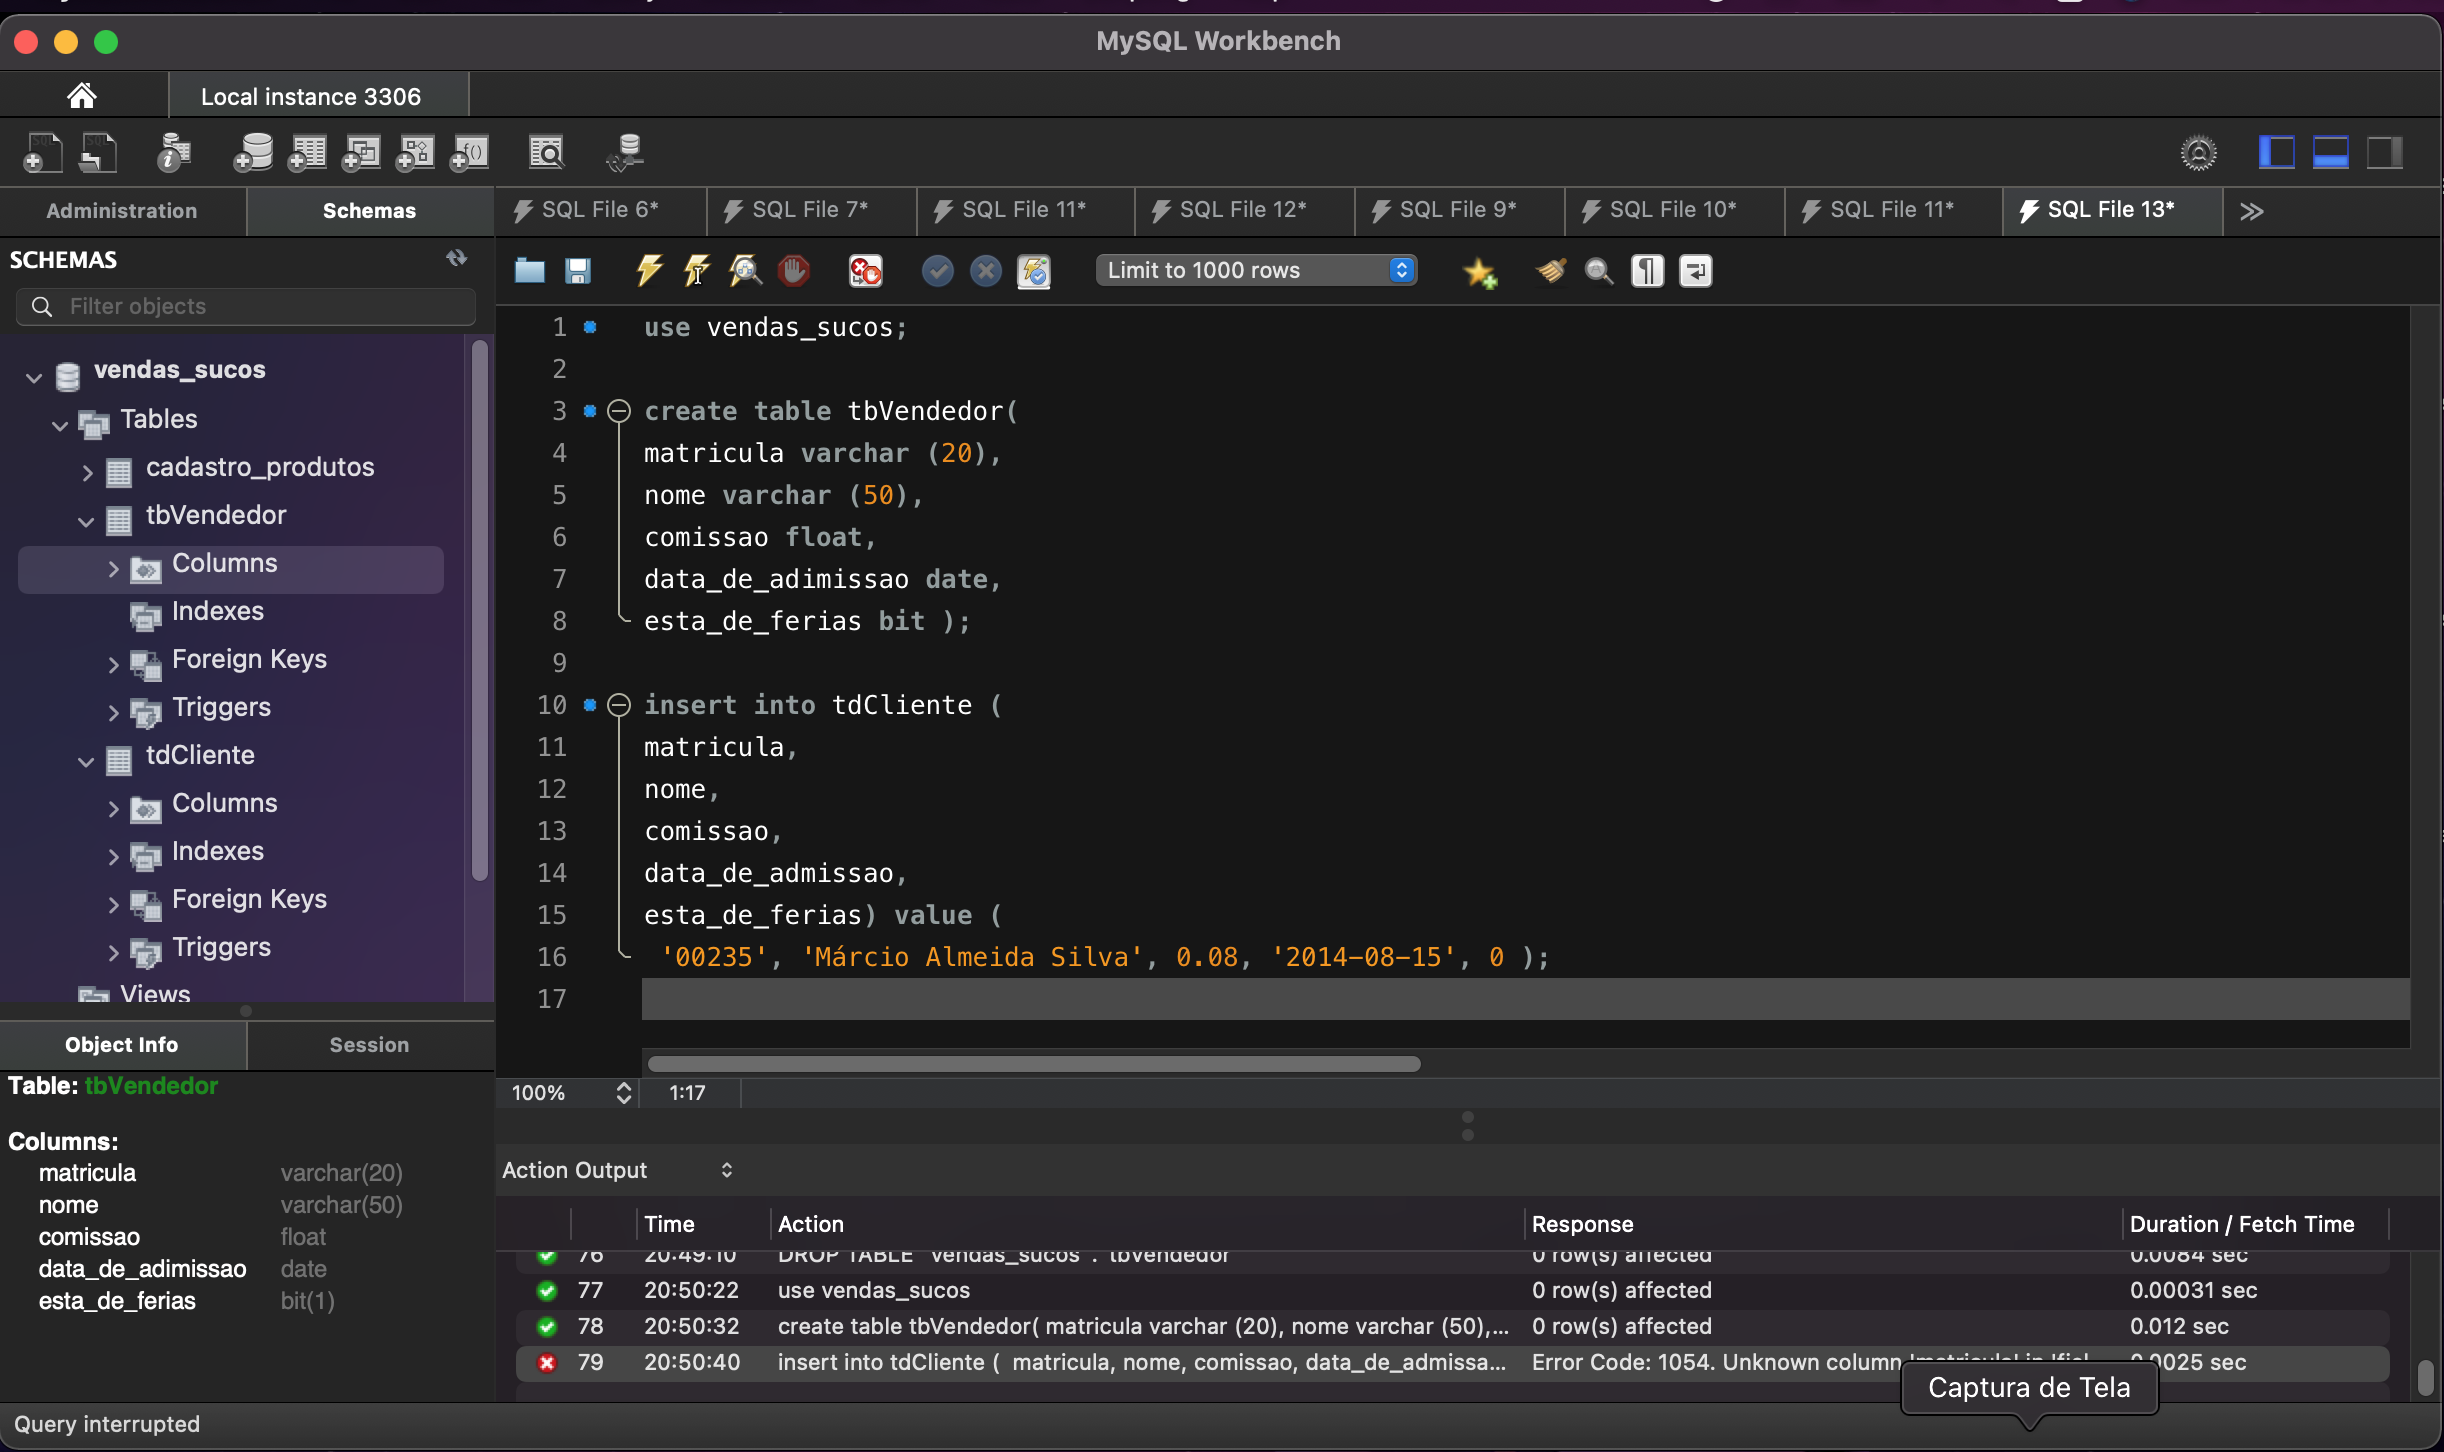Collapse insert statement code fold marker

point(619,705)
